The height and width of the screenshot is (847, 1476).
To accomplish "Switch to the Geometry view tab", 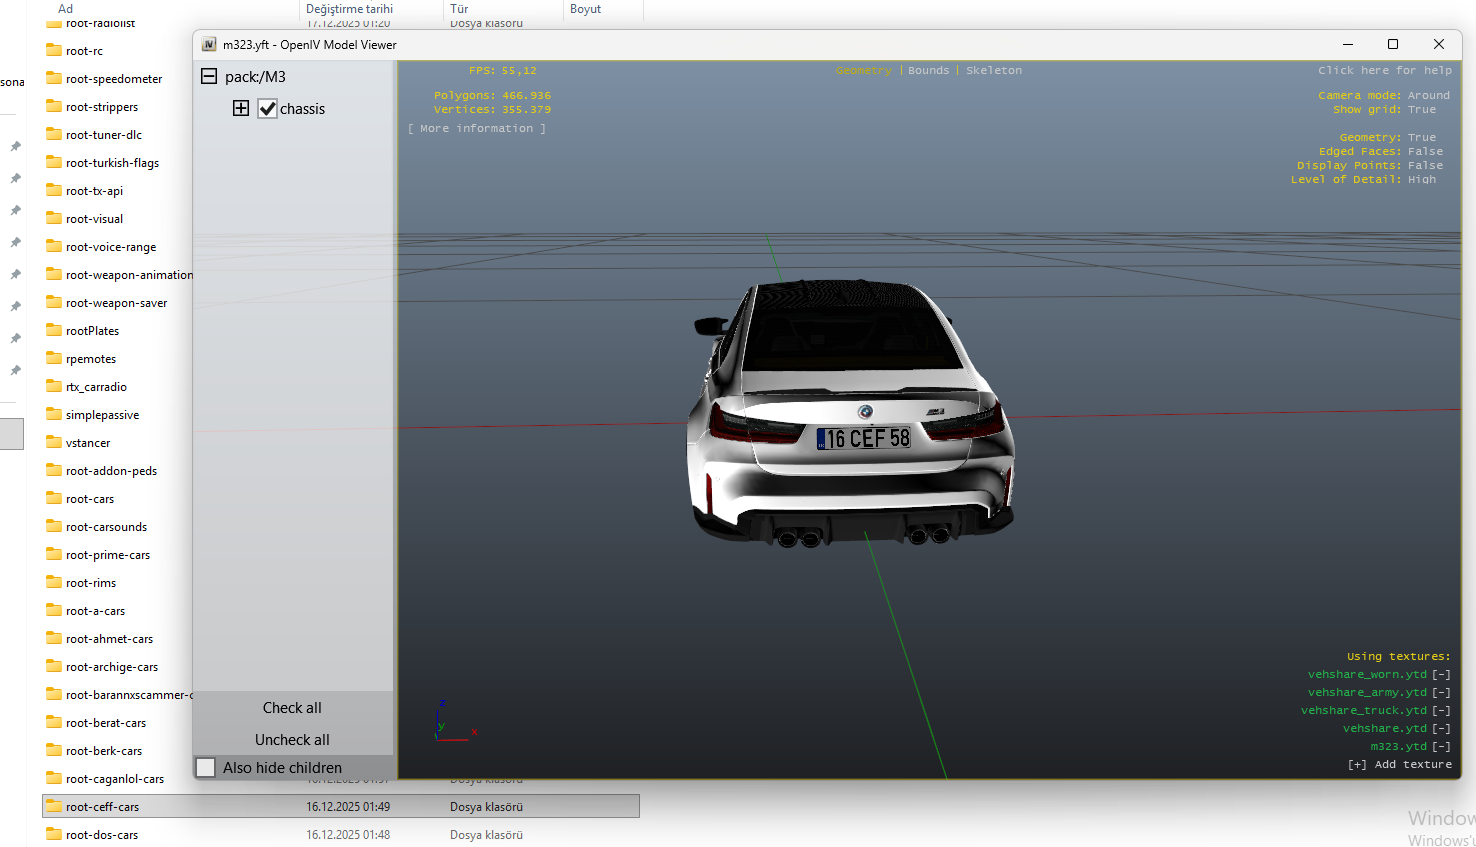I will click(863, 71).
